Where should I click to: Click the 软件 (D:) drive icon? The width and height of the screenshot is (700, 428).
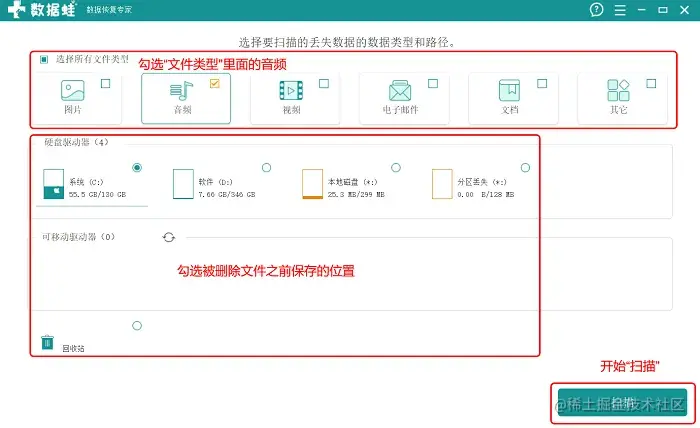tap(183, 183)
